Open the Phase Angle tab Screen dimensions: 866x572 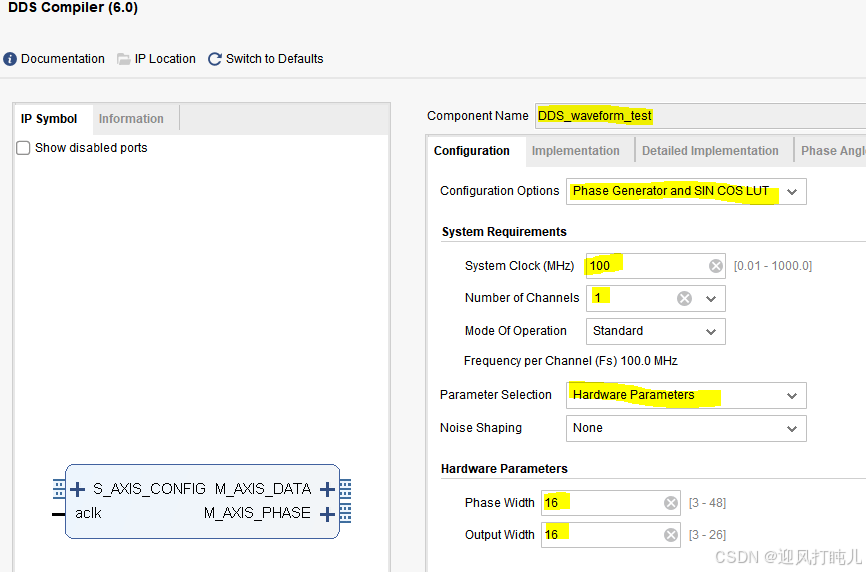(833, 151)
